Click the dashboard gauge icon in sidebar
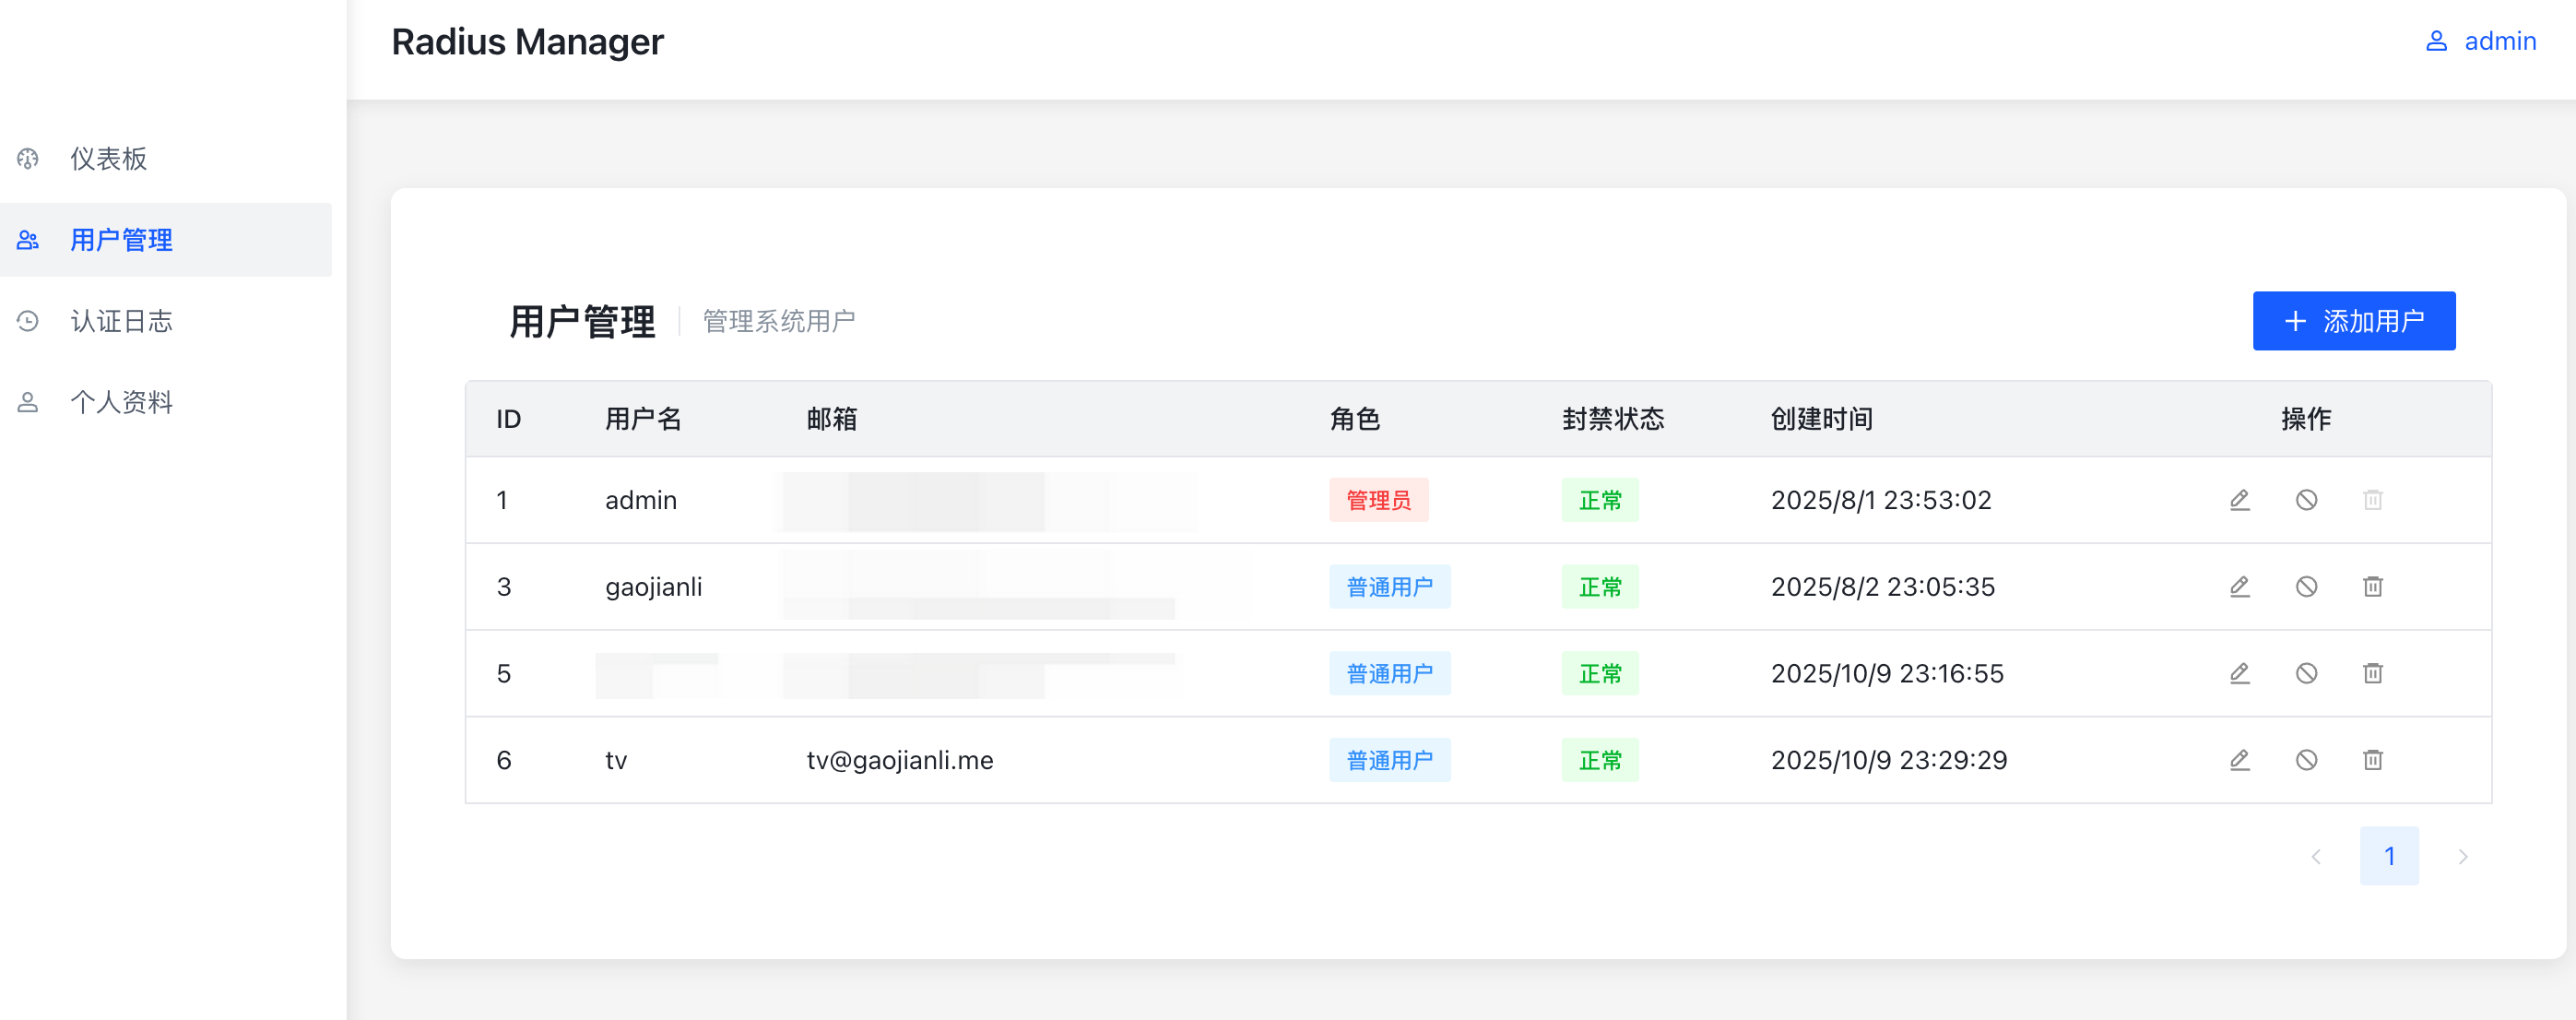This screenshot has height=1020, width=2576. (28, 159)
